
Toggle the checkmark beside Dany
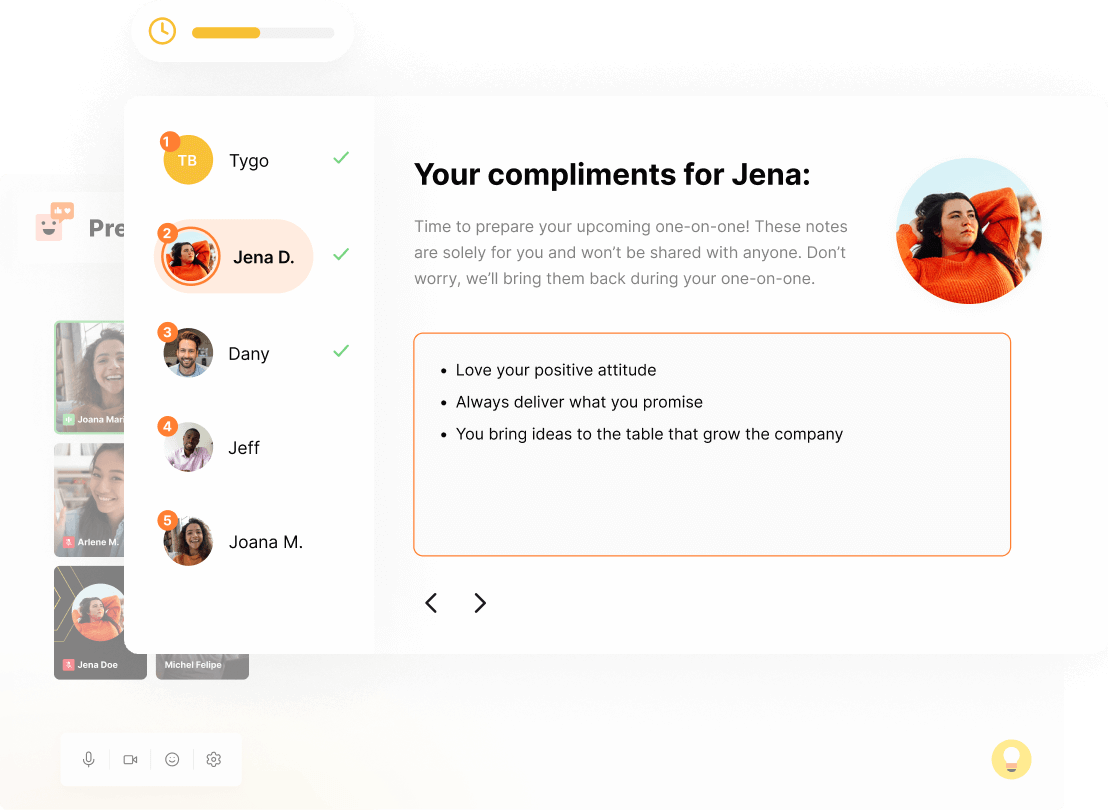point(341,350)
